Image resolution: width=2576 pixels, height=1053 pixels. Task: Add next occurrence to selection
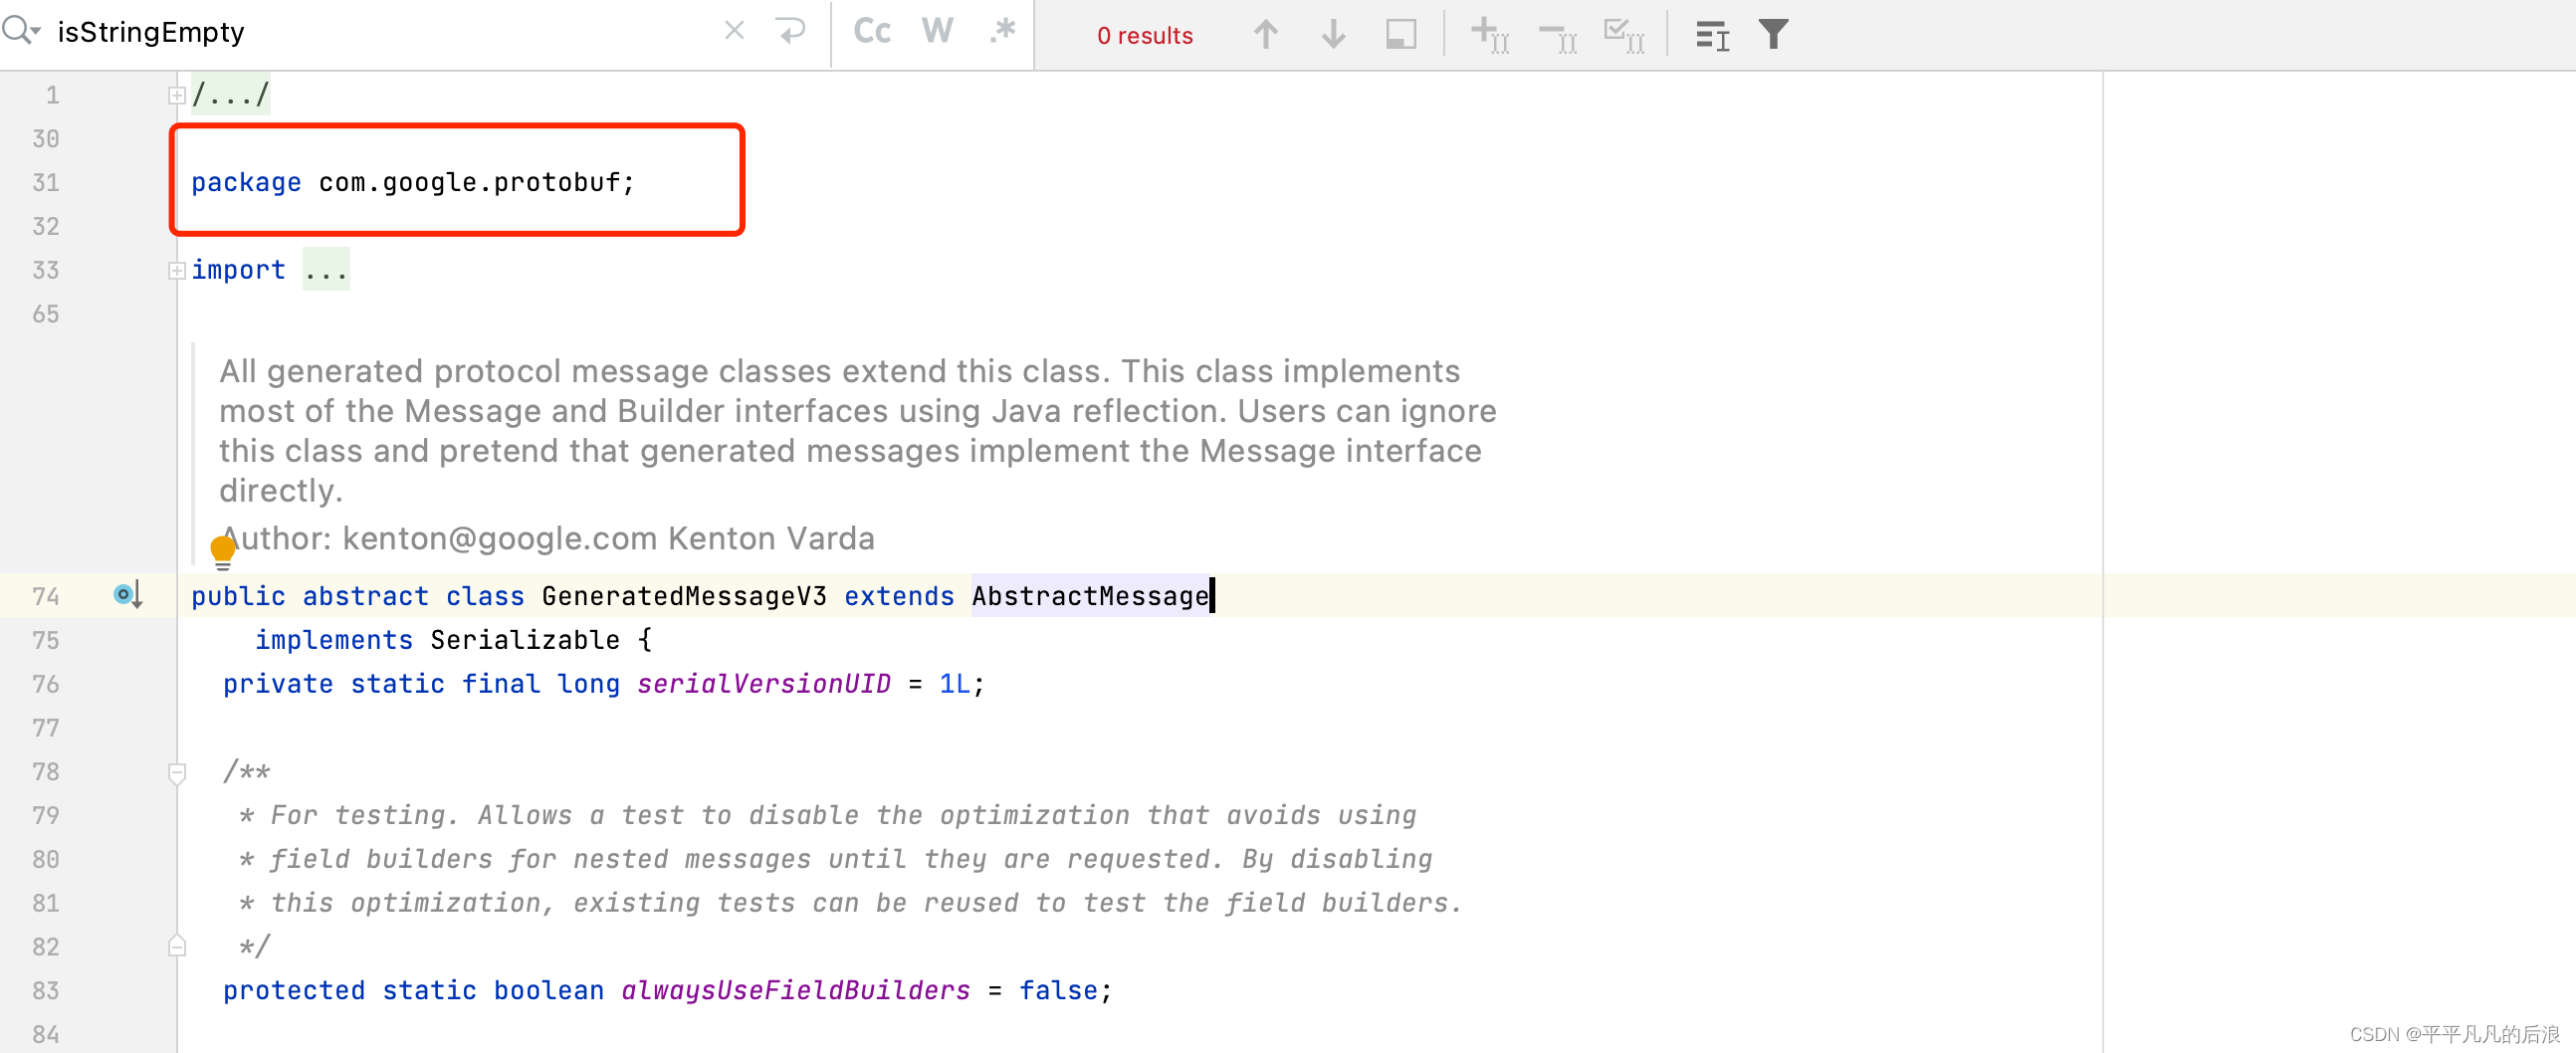point(1489,33)
